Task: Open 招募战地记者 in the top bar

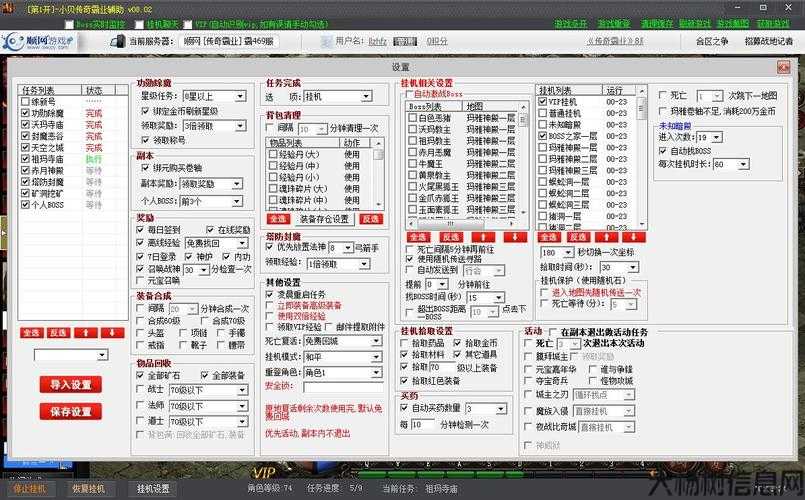Action: 769,41
